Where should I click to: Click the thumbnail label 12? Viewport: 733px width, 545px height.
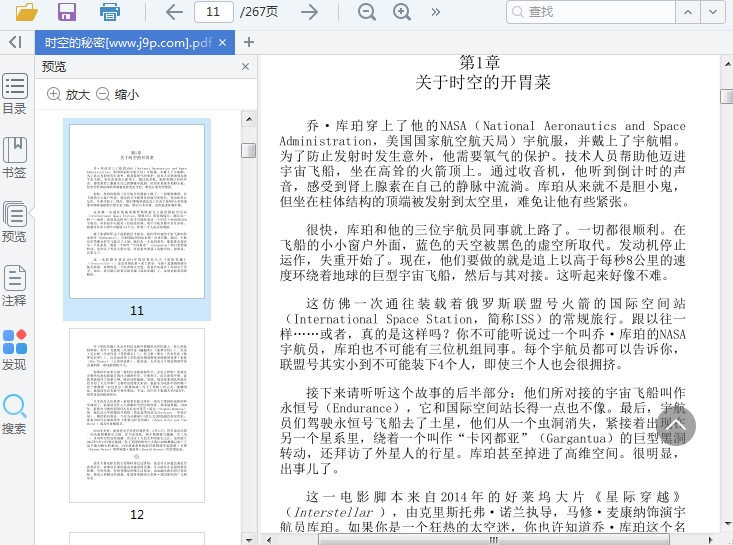[x=137, y=515]
